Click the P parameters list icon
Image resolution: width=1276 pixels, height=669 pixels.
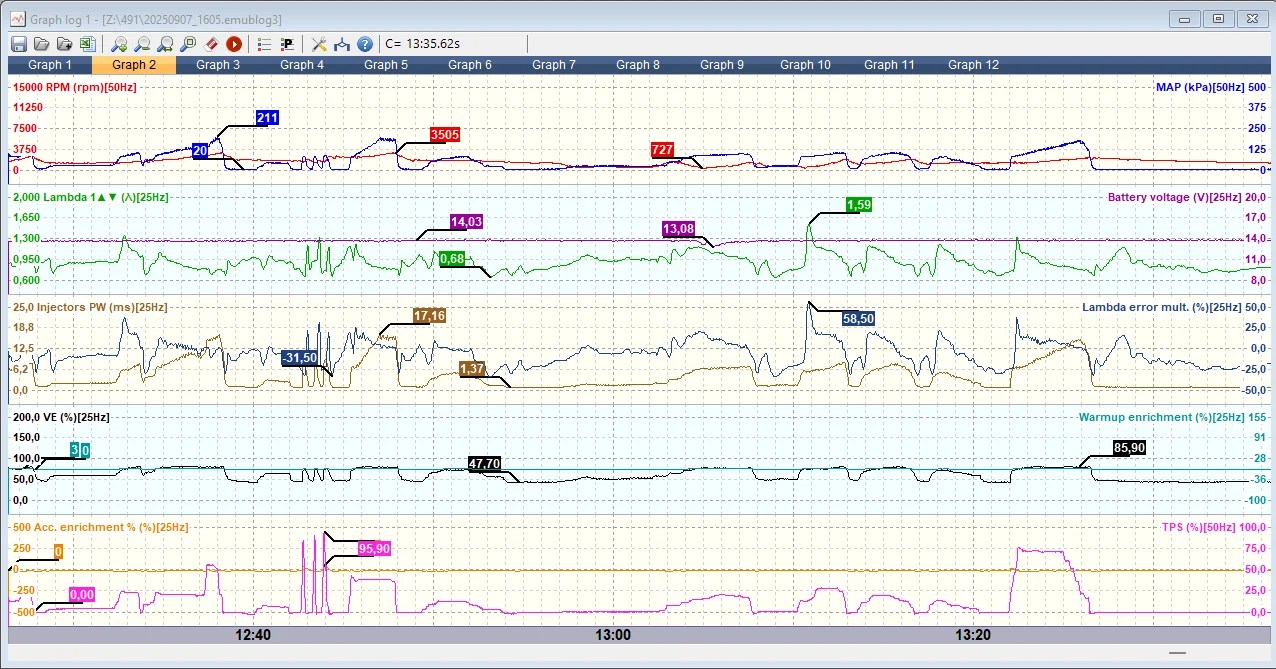click(x=287, y=44)
